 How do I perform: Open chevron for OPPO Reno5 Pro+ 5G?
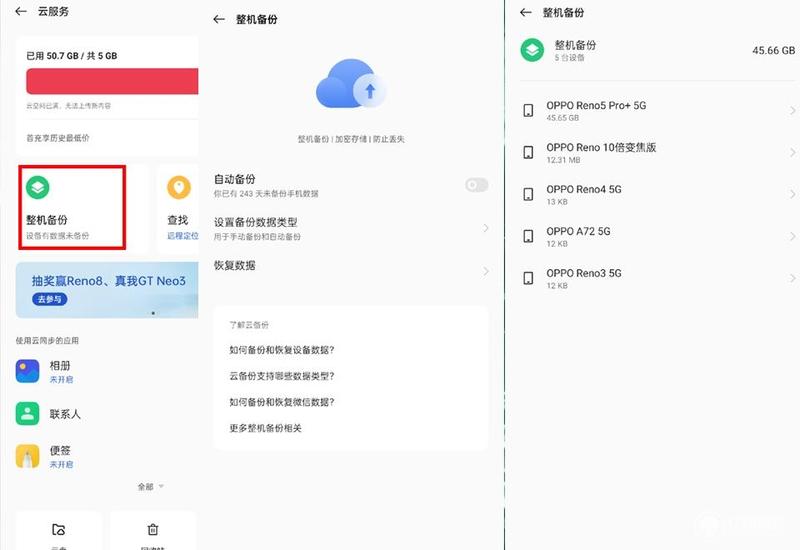[792, 111]
